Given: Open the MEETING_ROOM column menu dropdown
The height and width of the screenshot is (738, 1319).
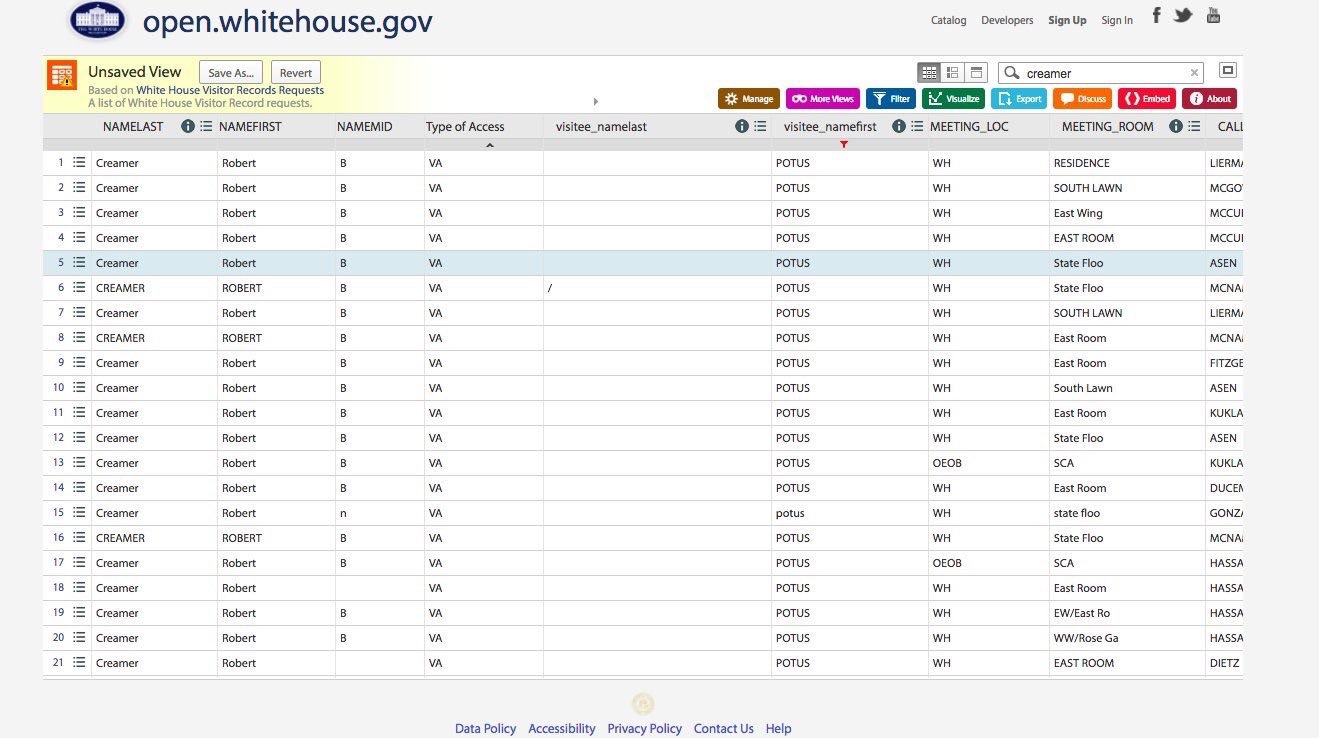Looking at the screenshot, I should pyautogui.click(x=1194, y=126).
